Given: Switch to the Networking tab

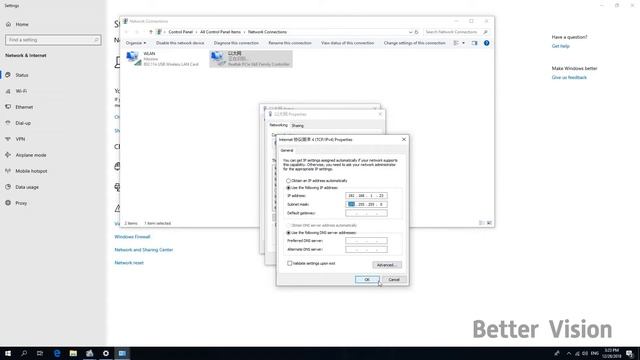Looking at the screenshot, I should pyautogui.click(x=278, y=125).
